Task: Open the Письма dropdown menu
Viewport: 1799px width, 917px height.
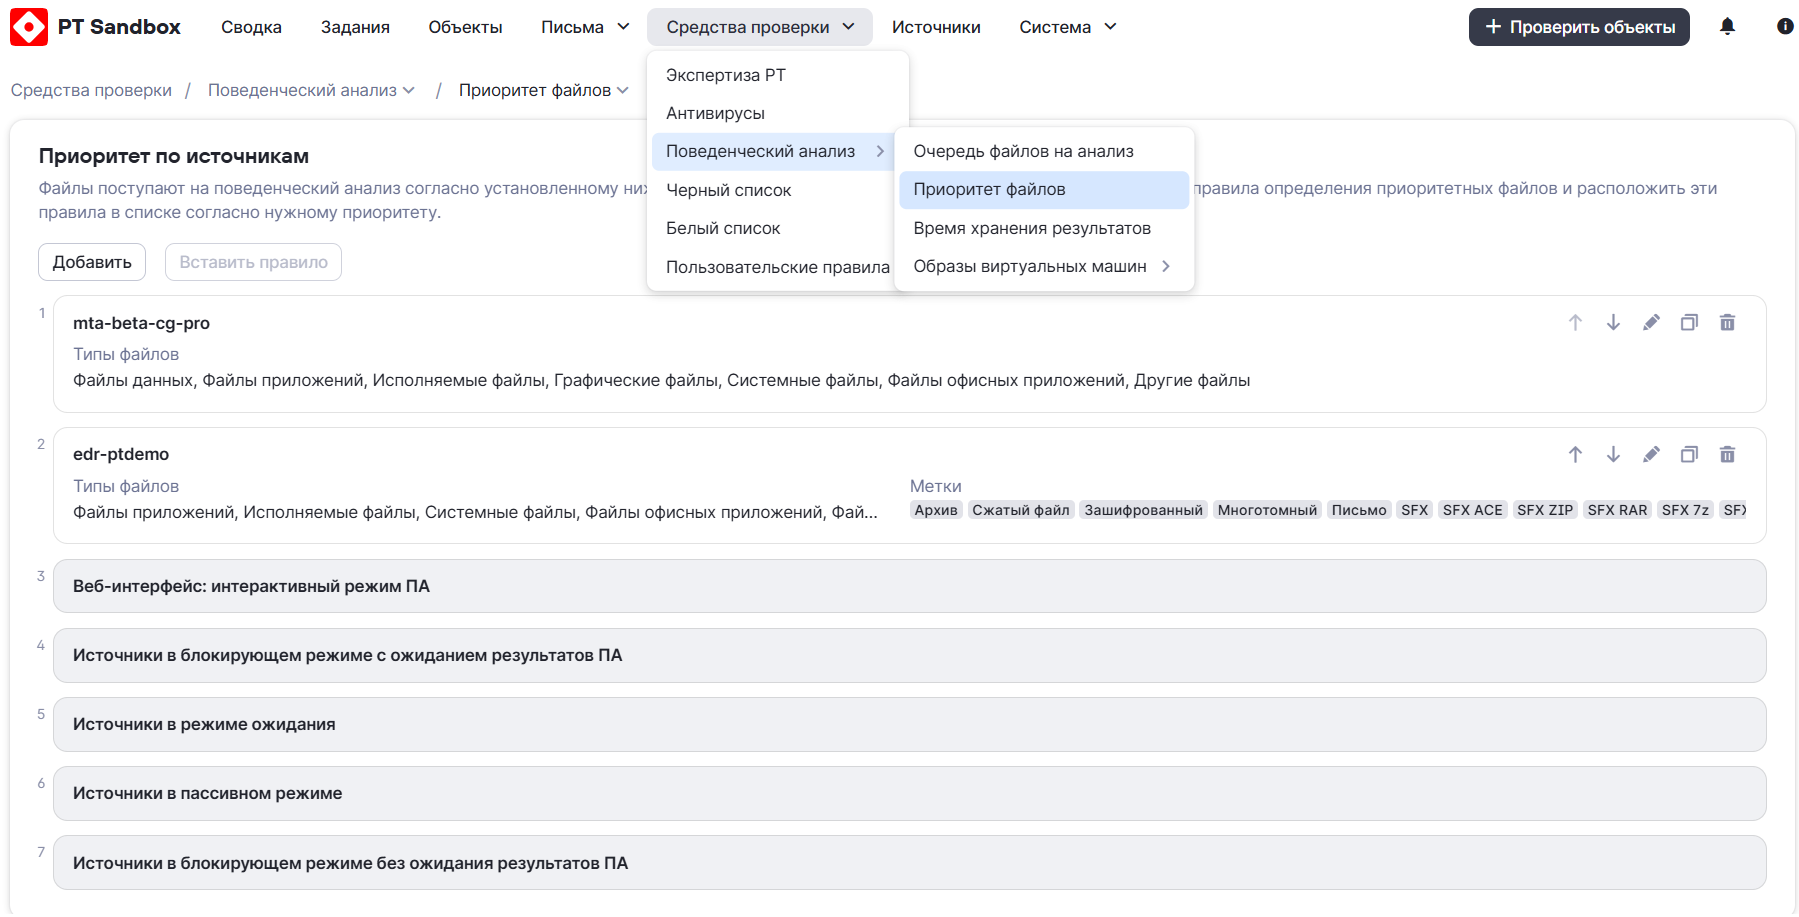Action: point(585,27)
